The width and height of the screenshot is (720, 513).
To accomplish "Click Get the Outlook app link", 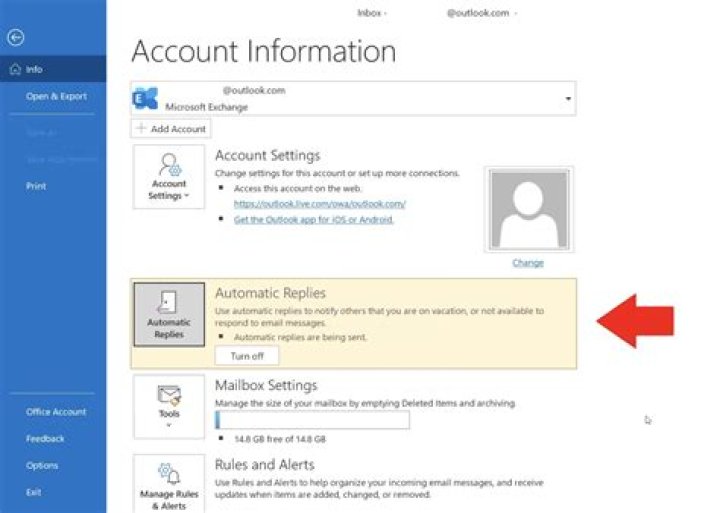I will point(313,219).
